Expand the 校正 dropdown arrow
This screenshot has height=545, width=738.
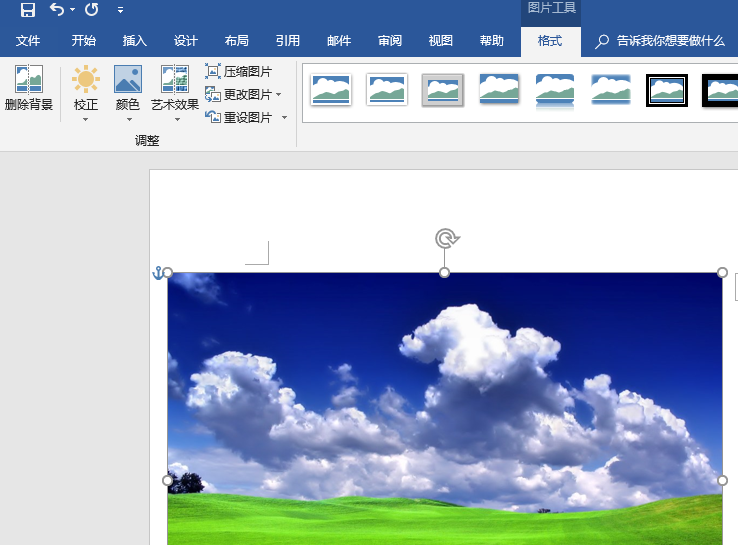[85, 120]
